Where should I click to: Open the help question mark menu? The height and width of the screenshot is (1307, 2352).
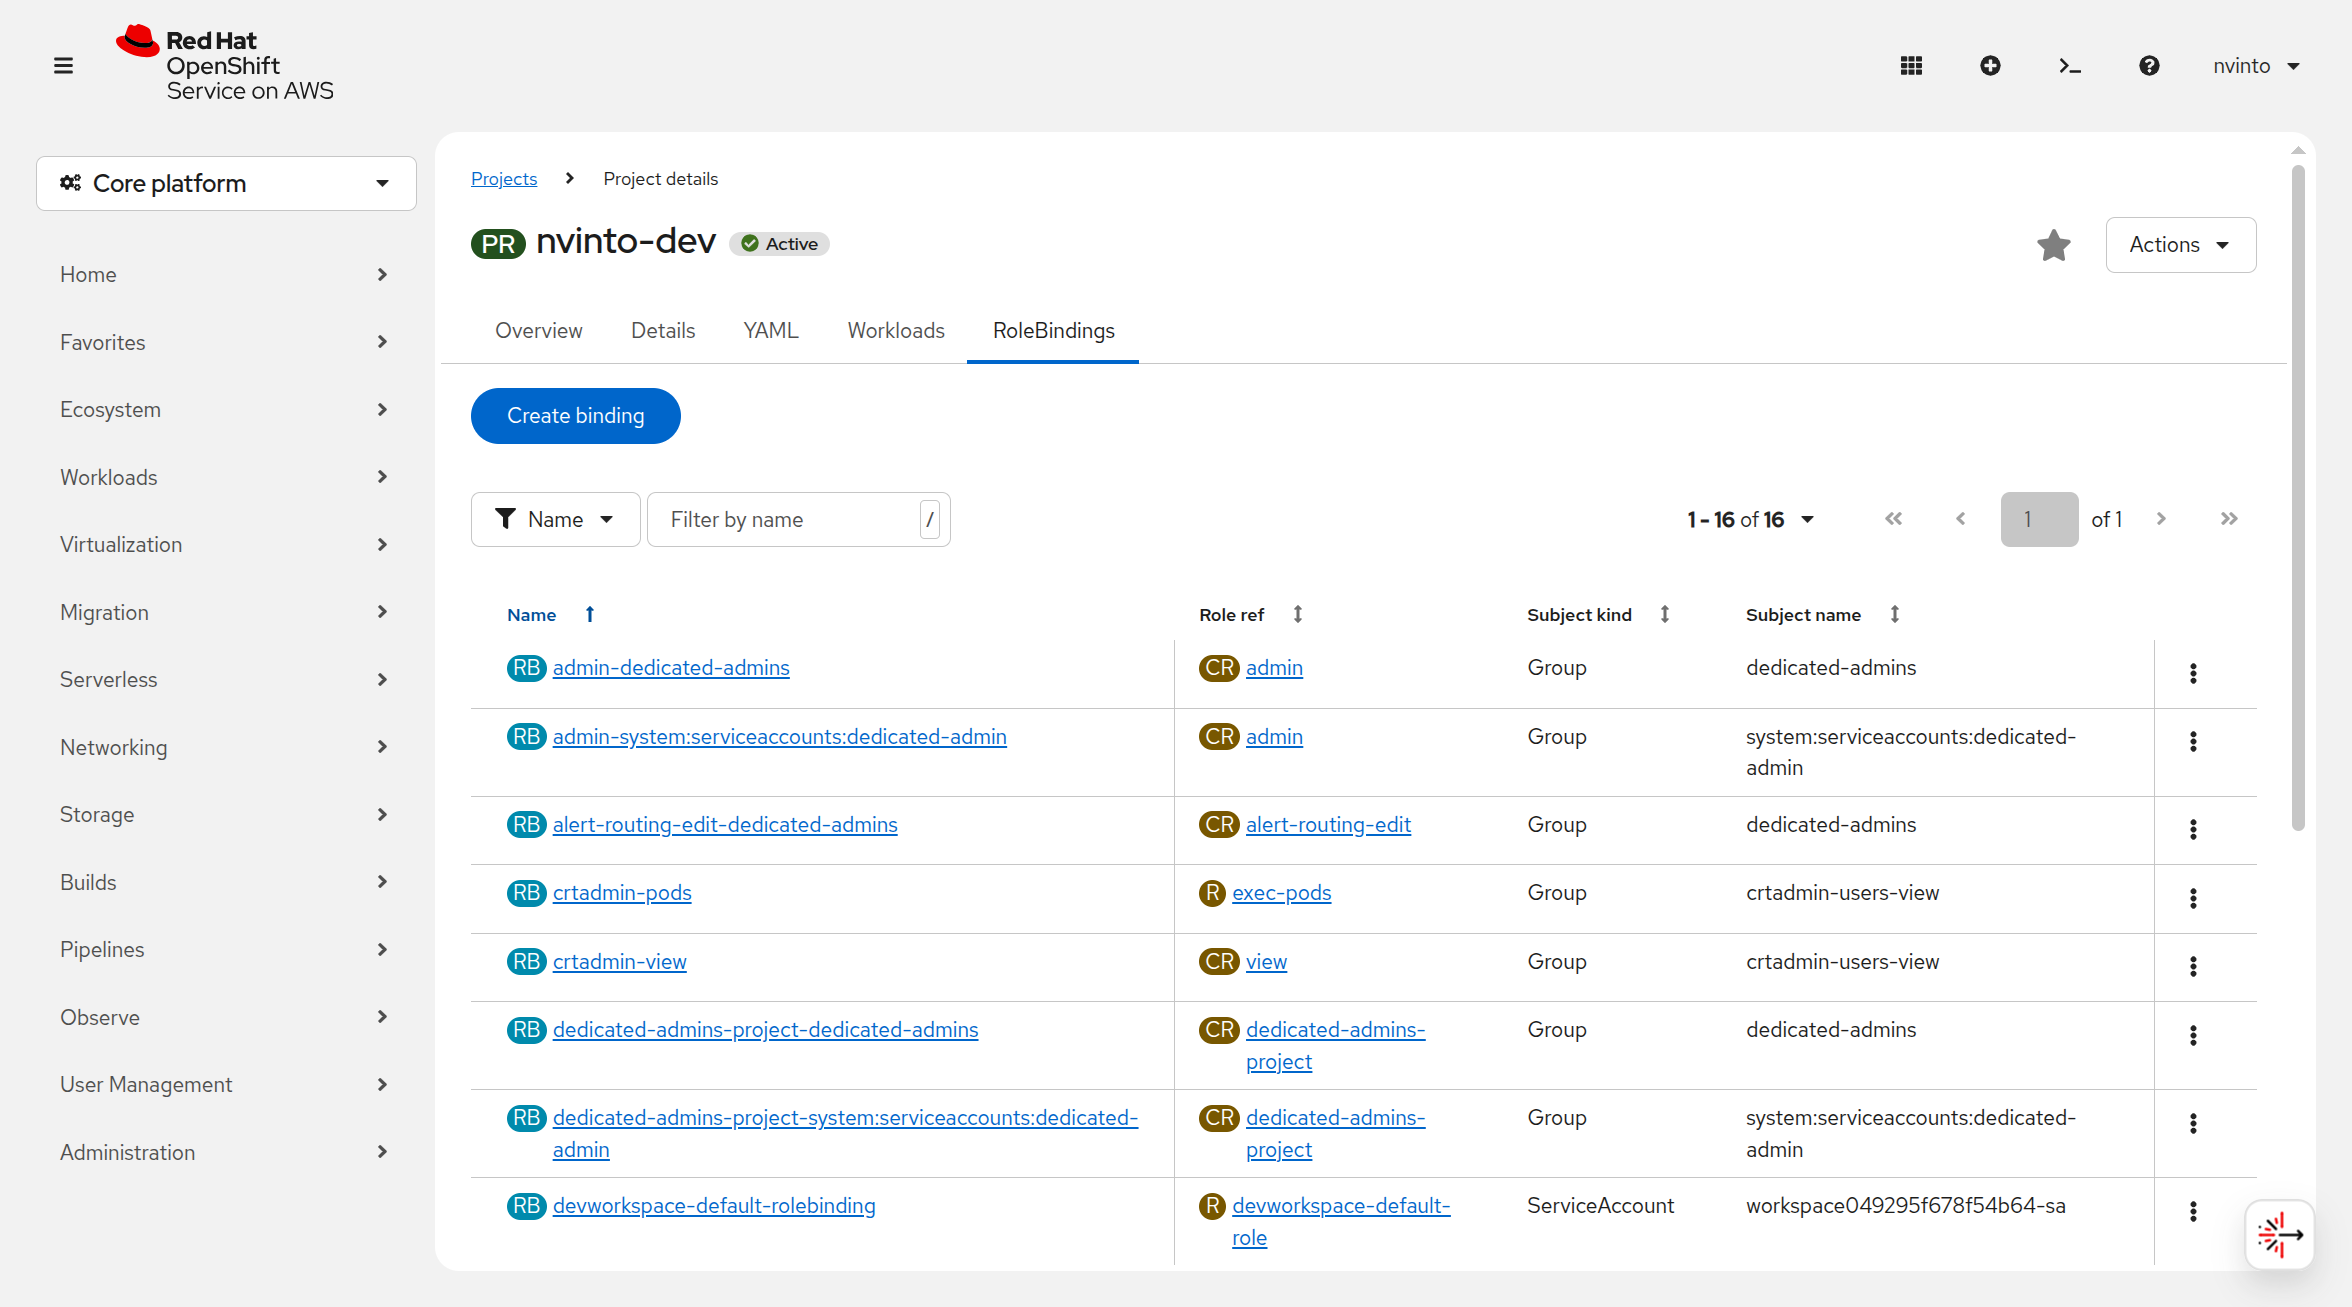[x=2149, y=66]
